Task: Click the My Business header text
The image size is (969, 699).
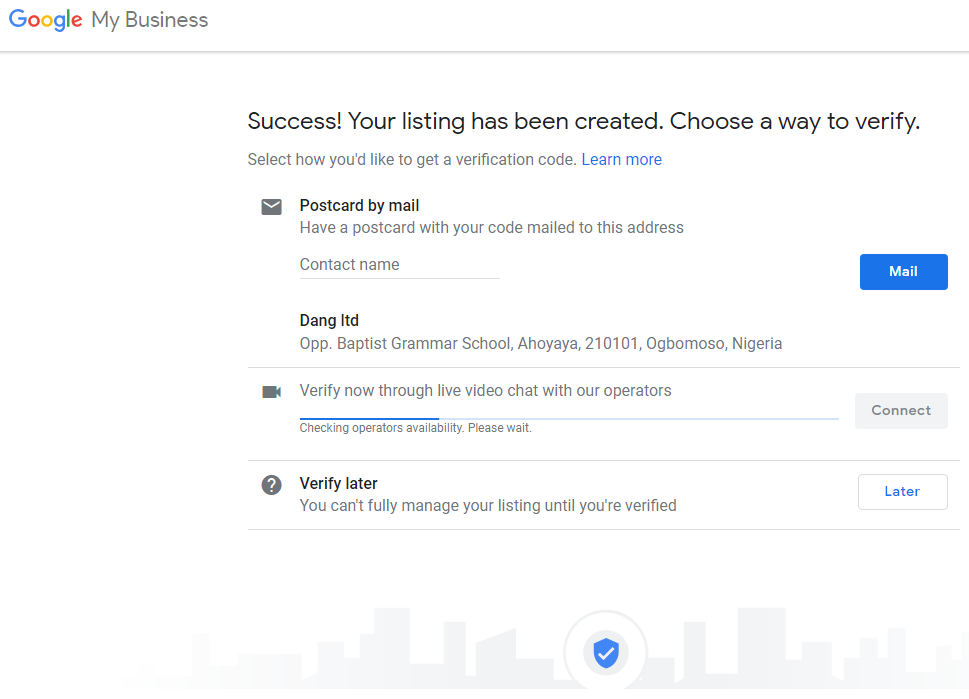Action: (150, 21)
